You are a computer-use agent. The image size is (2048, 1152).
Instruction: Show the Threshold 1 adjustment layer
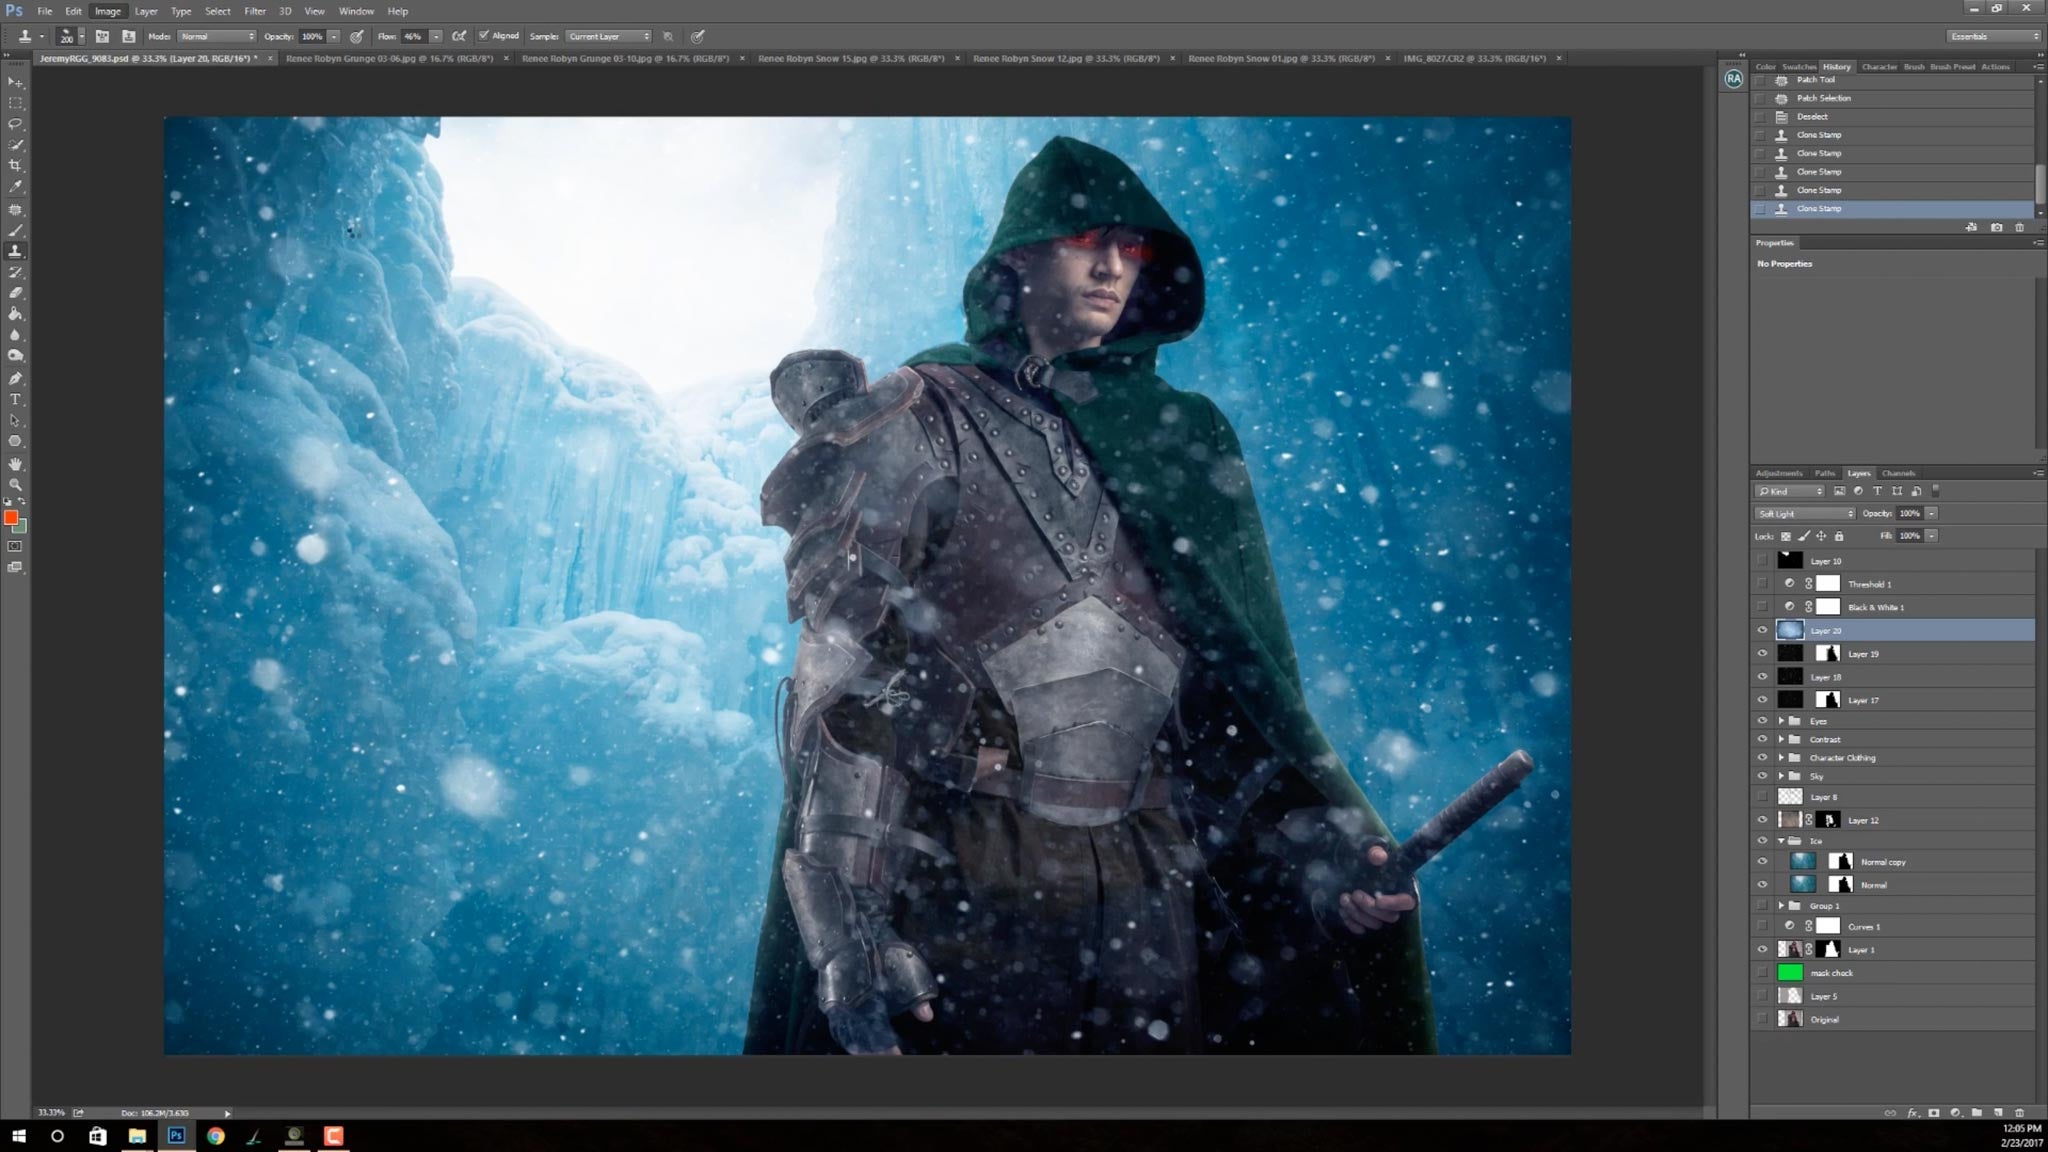1763,583
